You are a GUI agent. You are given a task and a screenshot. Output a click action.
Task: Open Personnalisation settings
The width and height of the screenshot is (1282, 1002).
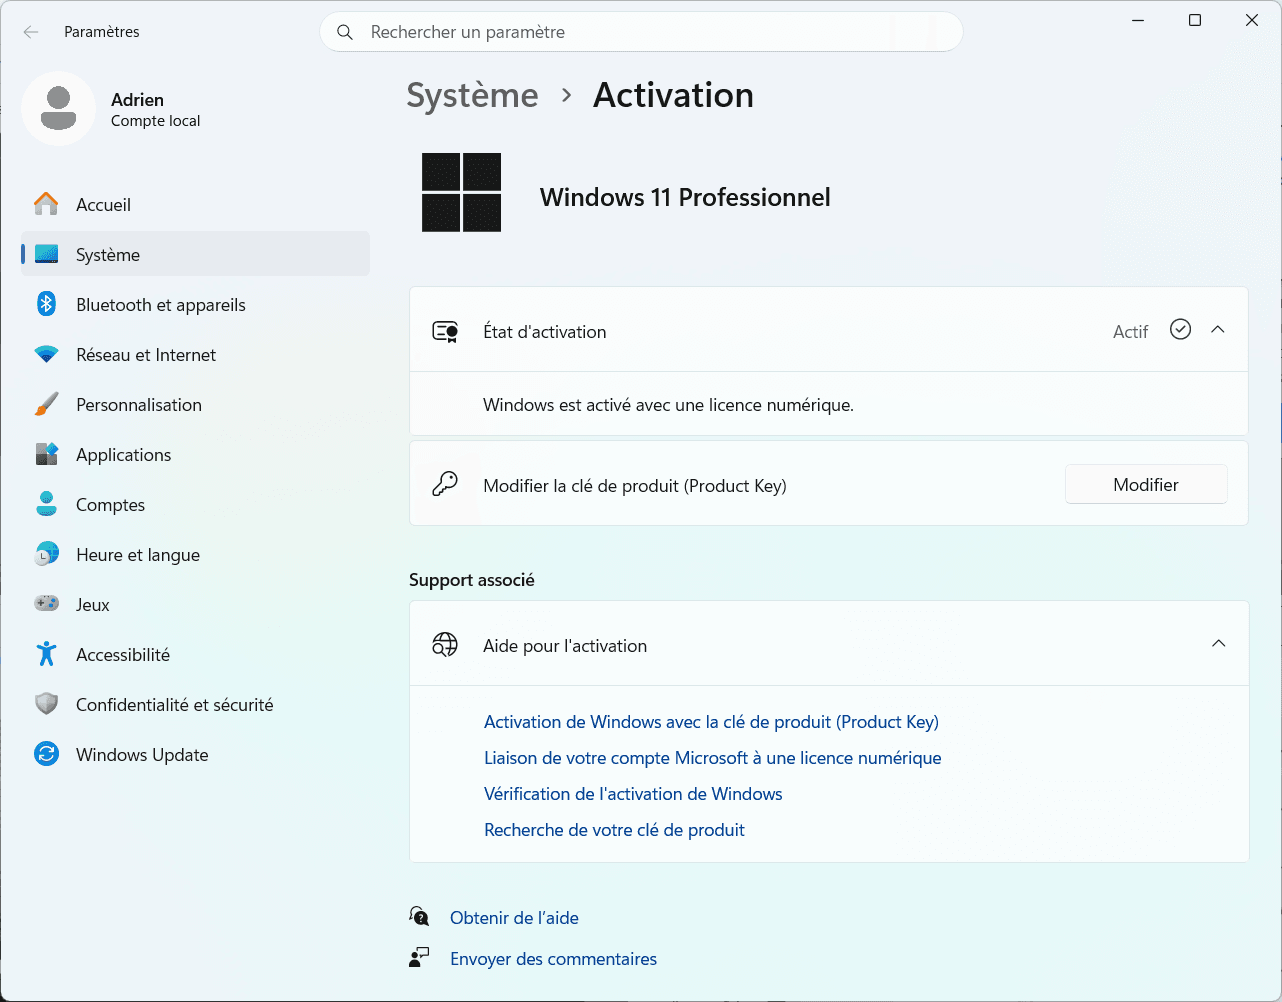(x=195, y=404)
